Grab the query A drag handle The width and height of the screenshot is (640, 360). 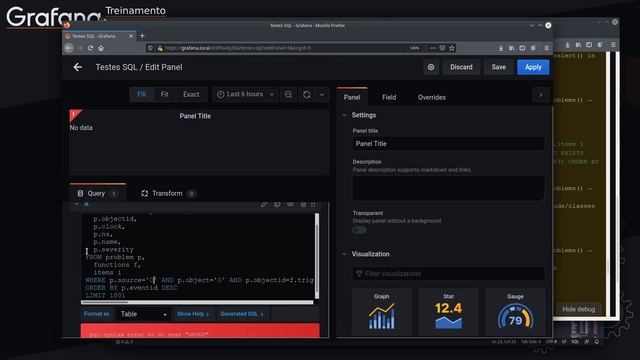(x=313, y=204)
